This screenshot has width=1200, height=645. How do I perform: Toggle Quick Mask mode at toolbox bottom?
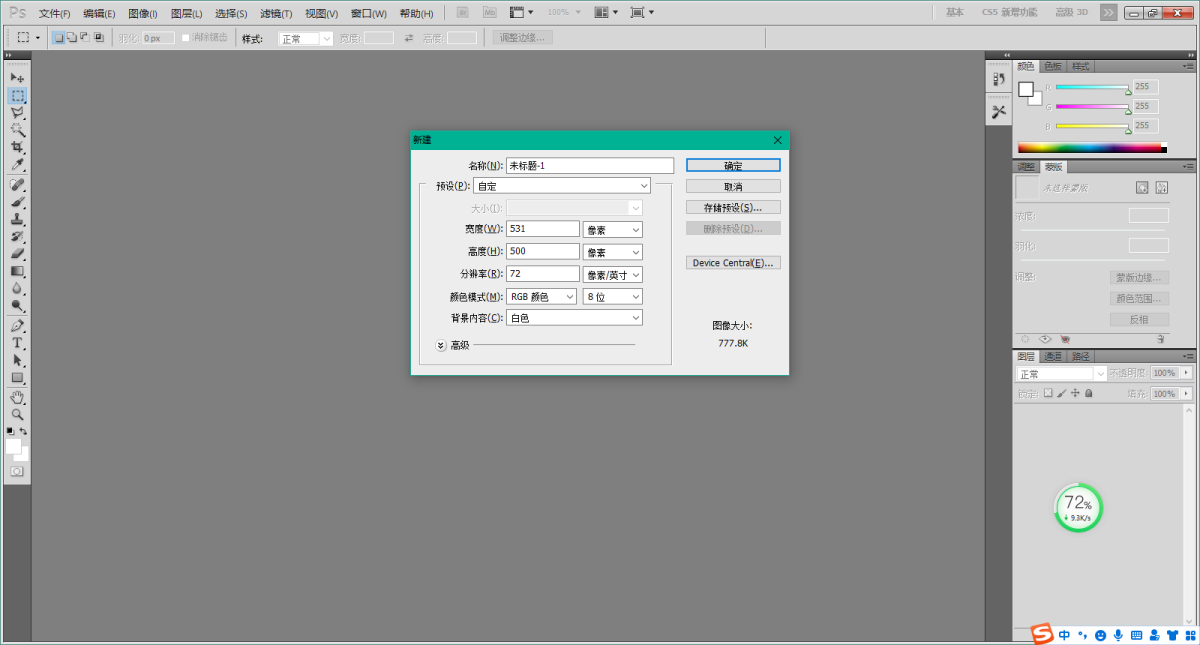(17, 471)
